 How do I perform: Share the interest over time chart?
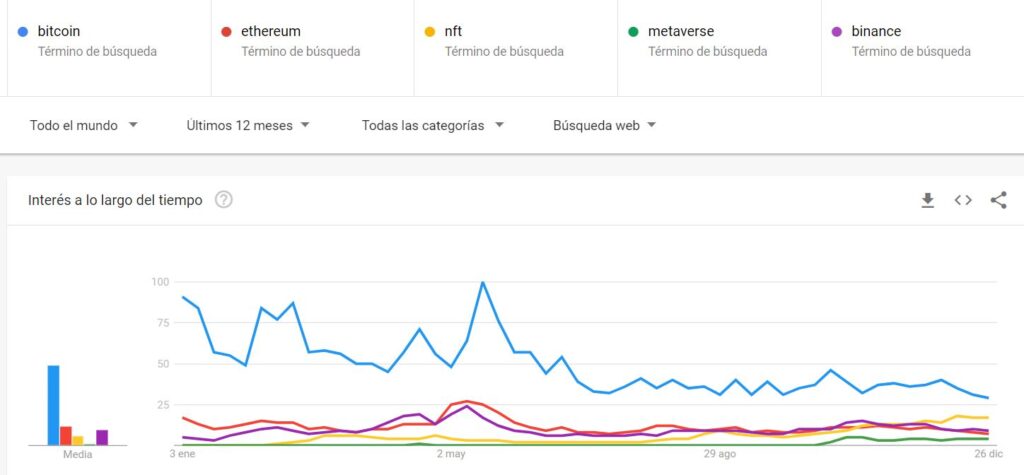[x=998, y=200]
